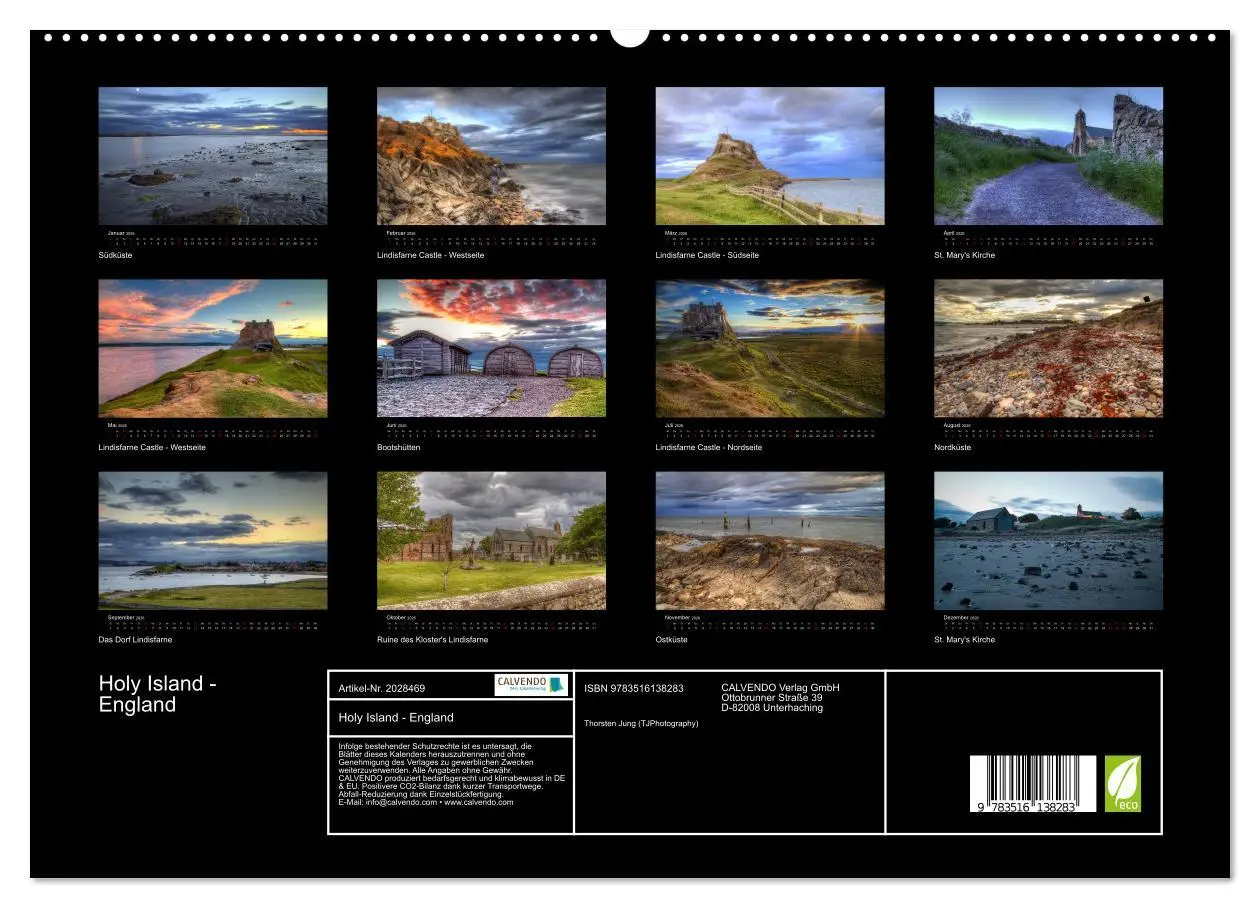Image resolution: width=1260 pixels, height=908 pixels.
Task: Open the Bootshütten boat sheds photo
Action: click(491, 348)
